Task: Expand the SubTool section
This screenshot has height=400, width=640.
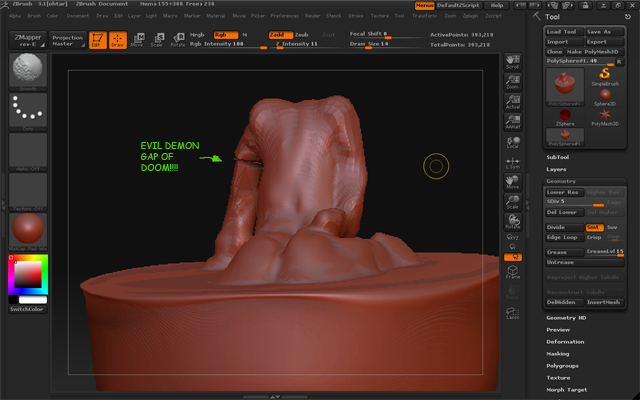Action: [x=558, y=157]
